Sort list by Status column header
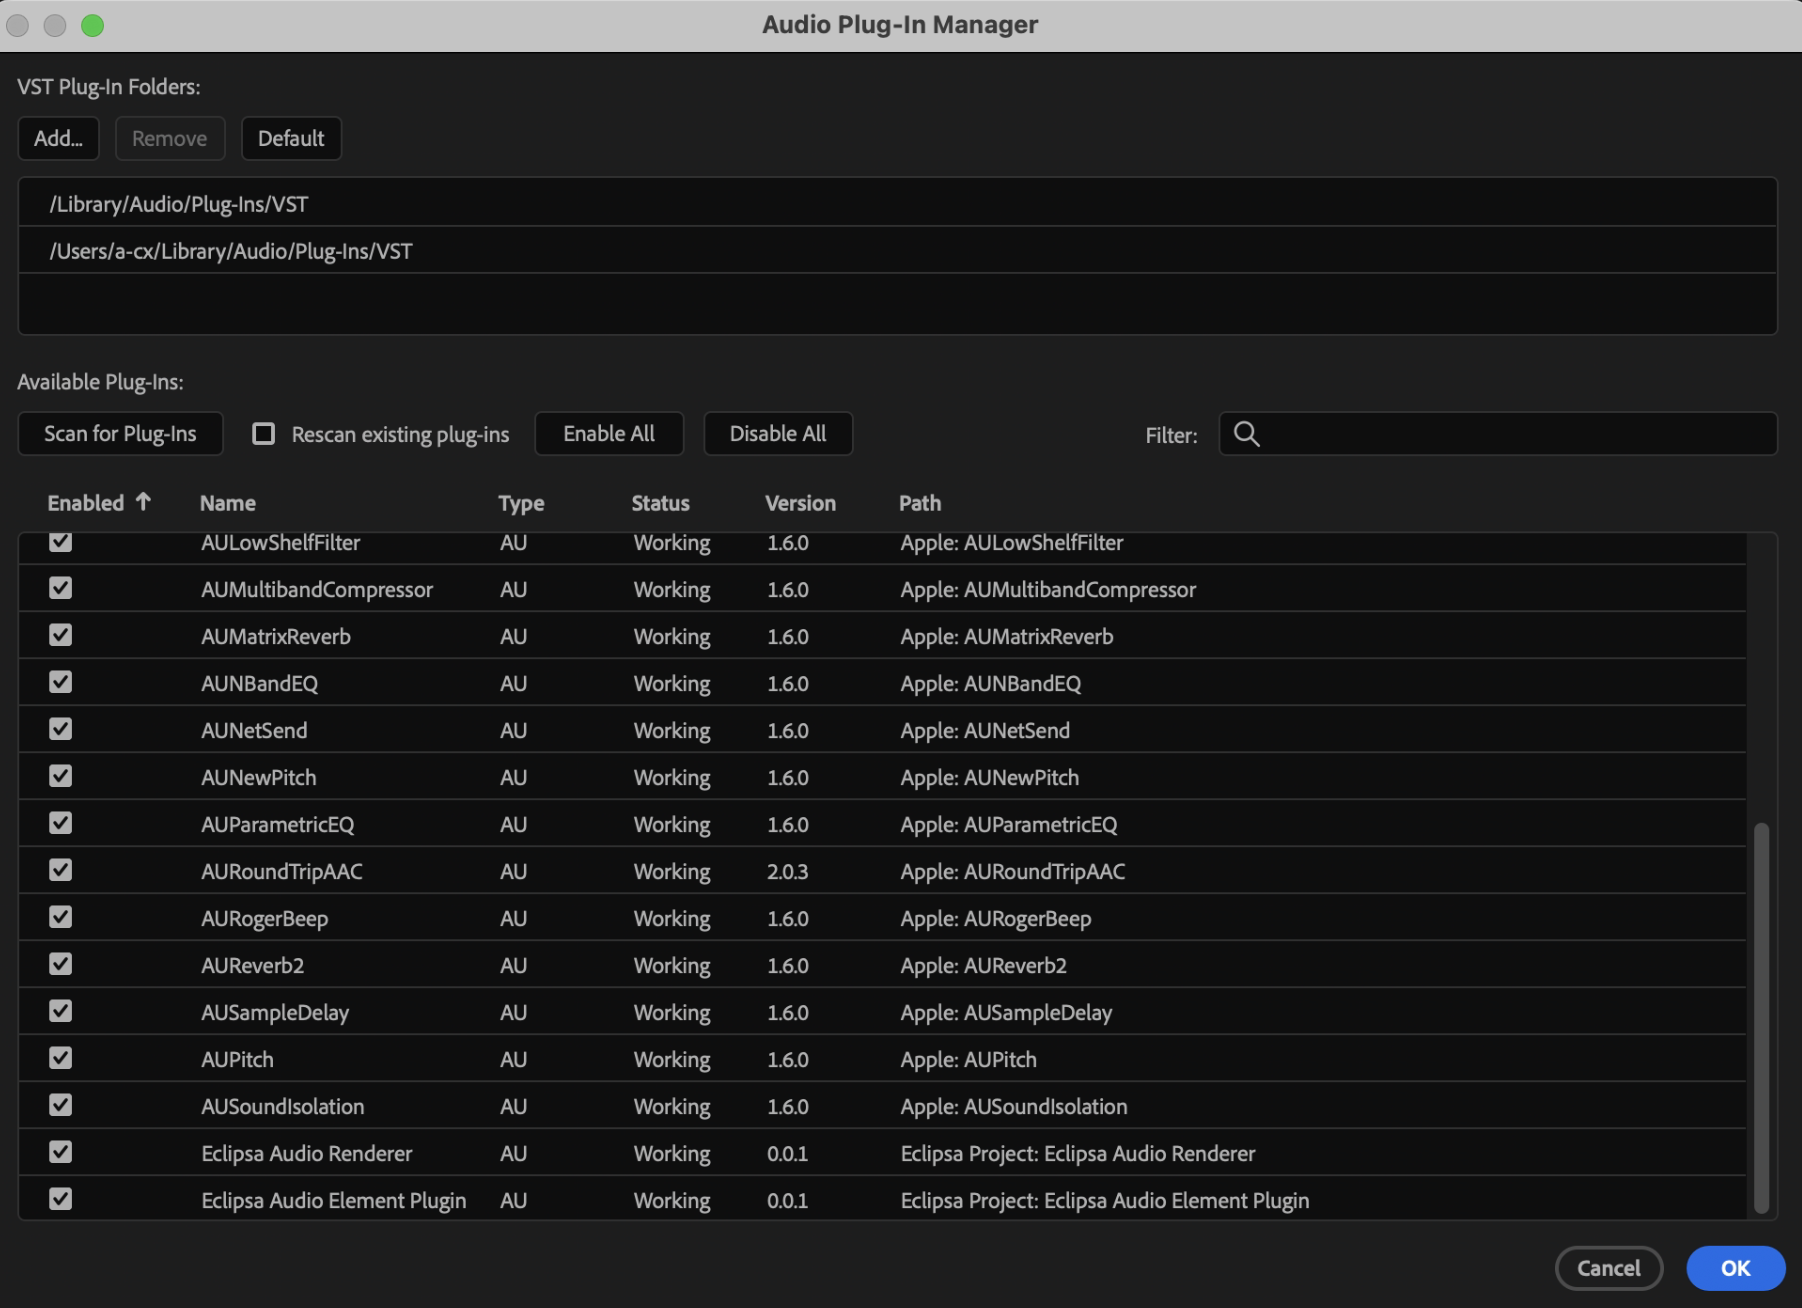Screen dimensions: 1802x1308 pyautogui.click(x=660, y=503)
